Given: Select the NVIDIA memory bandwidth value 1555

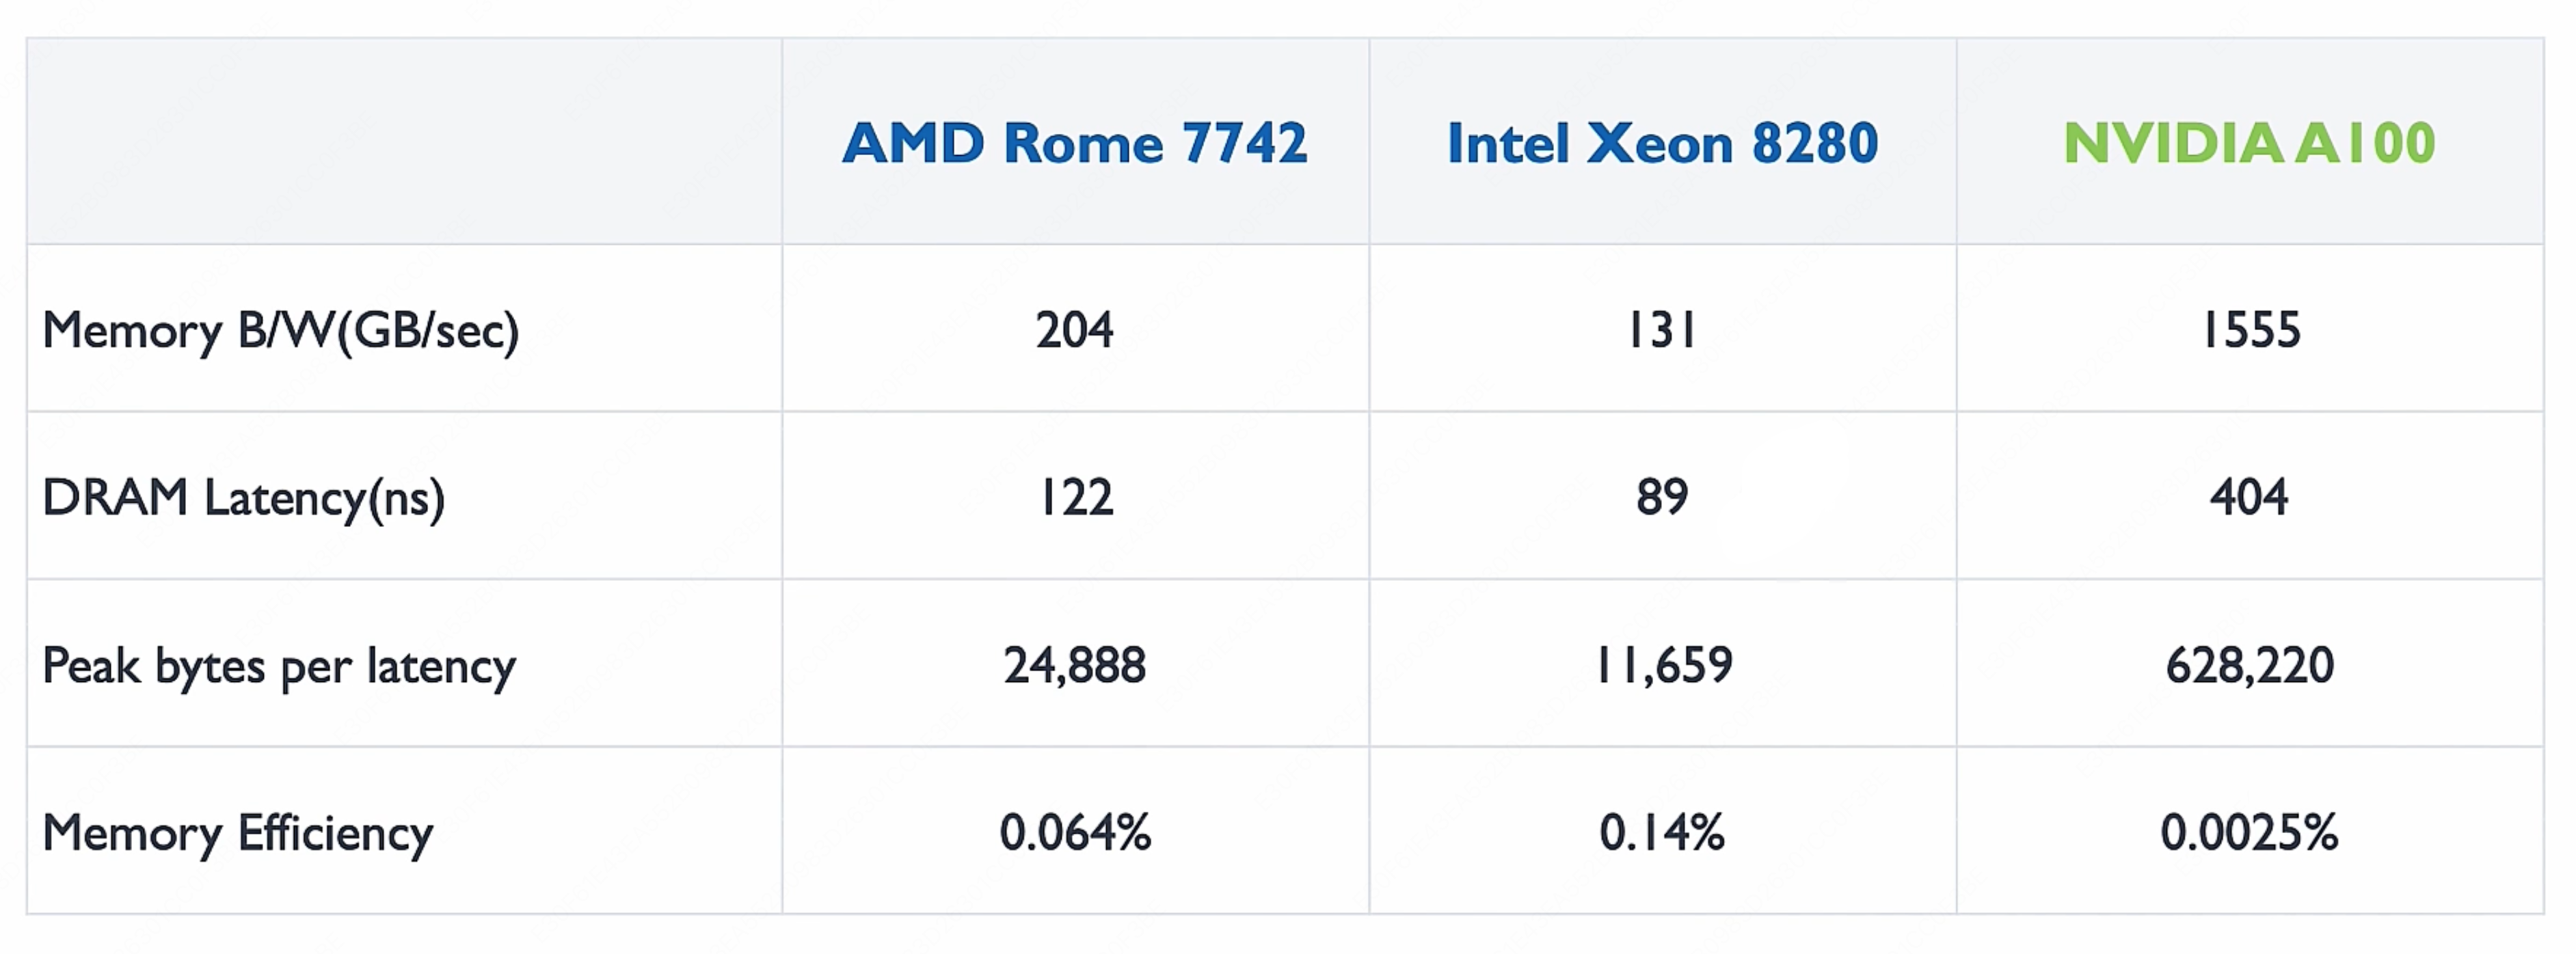Looking at the screenshot, I should click(2250, 330).
